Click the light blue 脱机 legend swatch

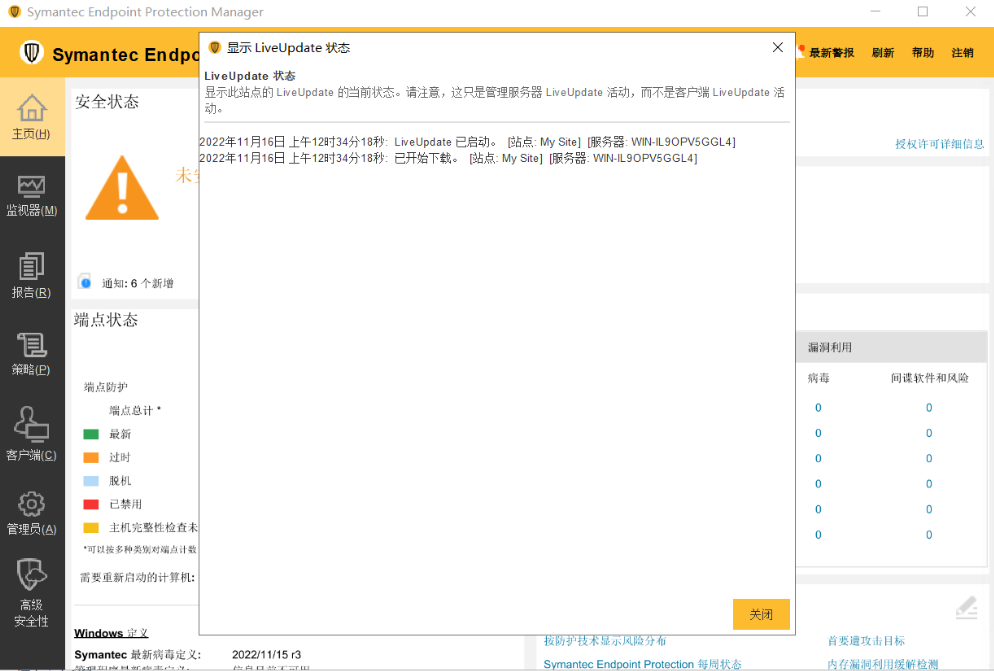(91, 481)
